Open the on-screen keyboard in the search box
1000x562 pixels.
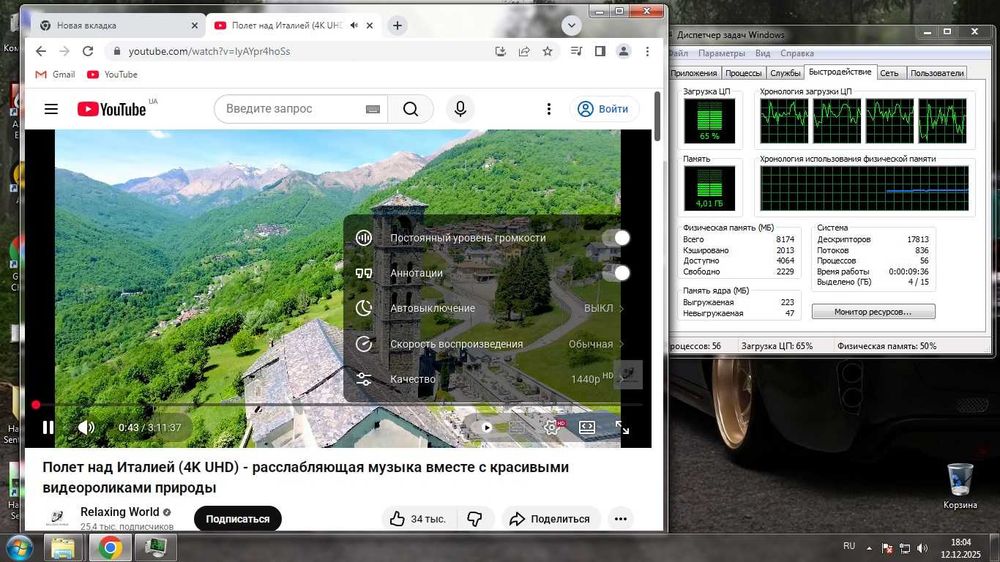click(373, 109)
